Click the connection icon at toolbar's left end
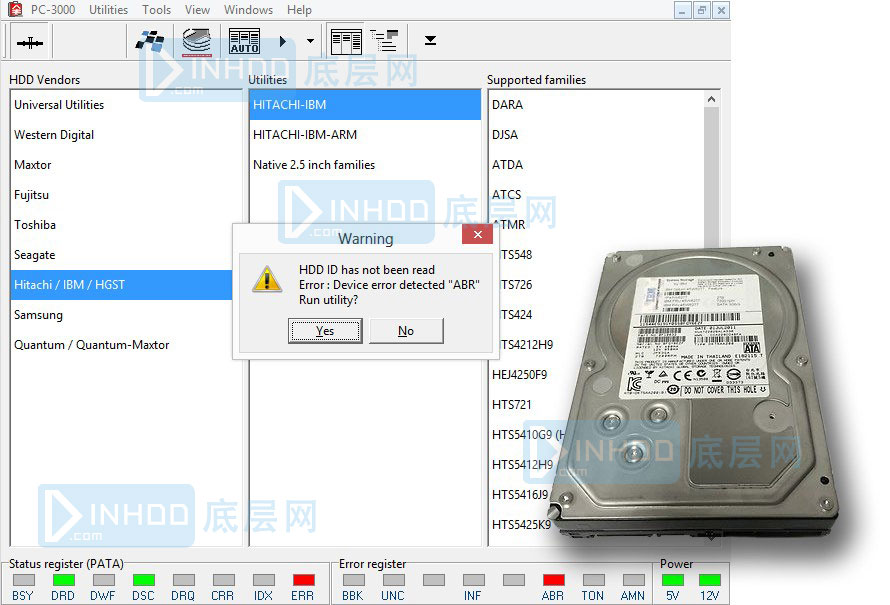This screenshot has height=605, width=890. click(x=30, y=42)
